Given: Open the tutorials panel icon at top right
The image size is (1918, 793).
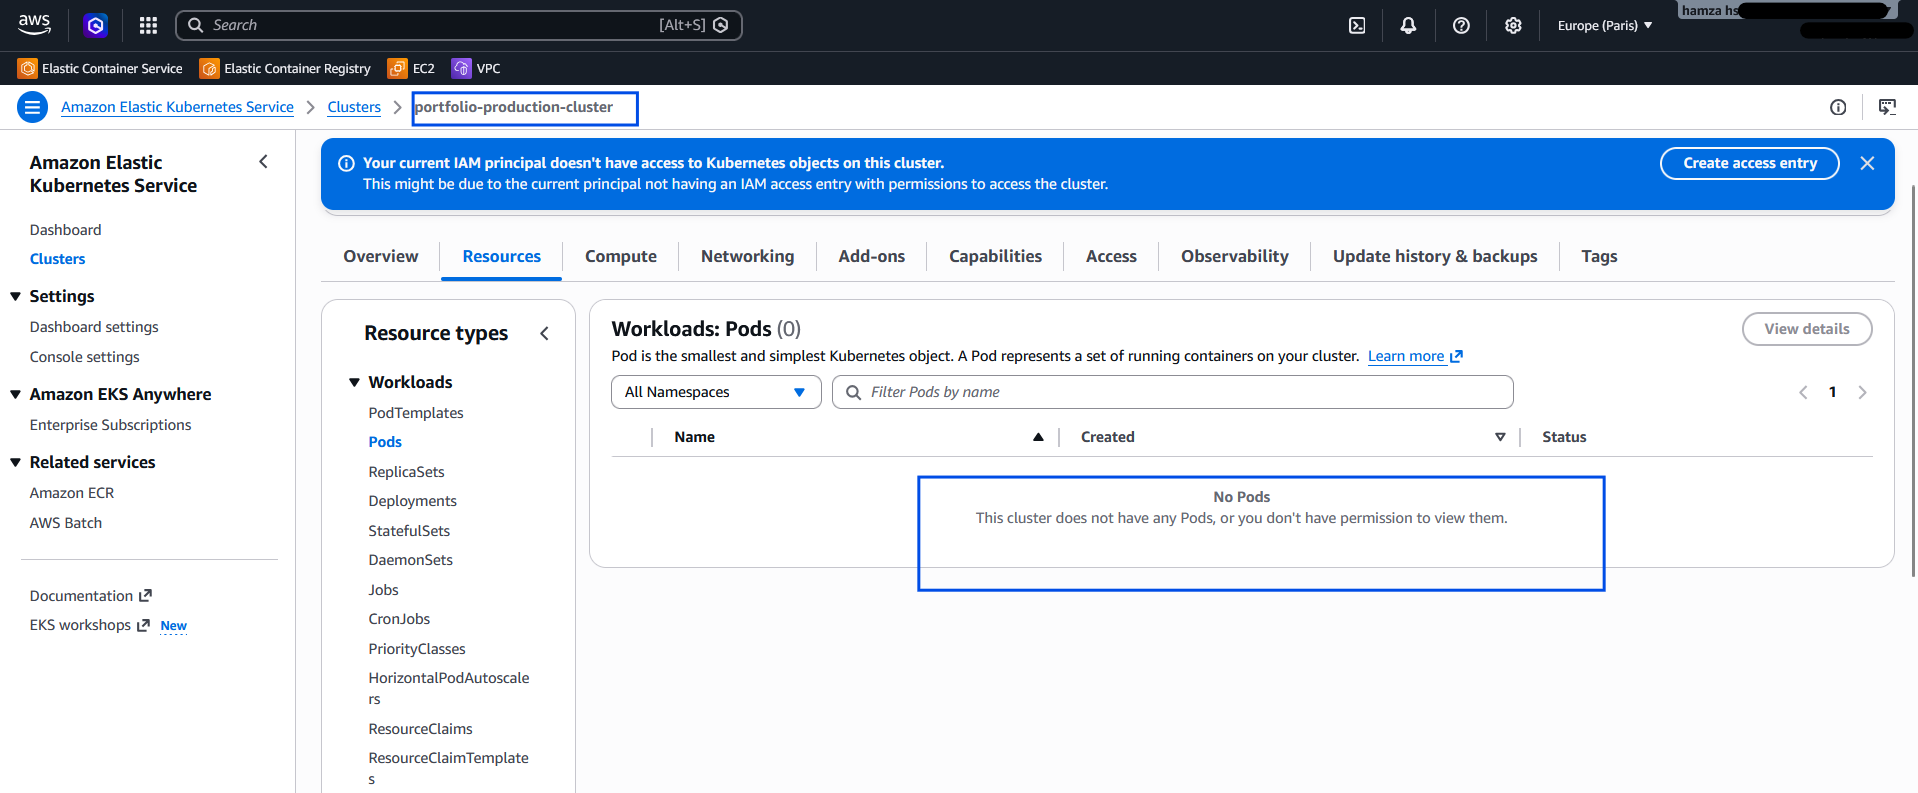Looking at the screenshot, I should [x=1887, y=107].
